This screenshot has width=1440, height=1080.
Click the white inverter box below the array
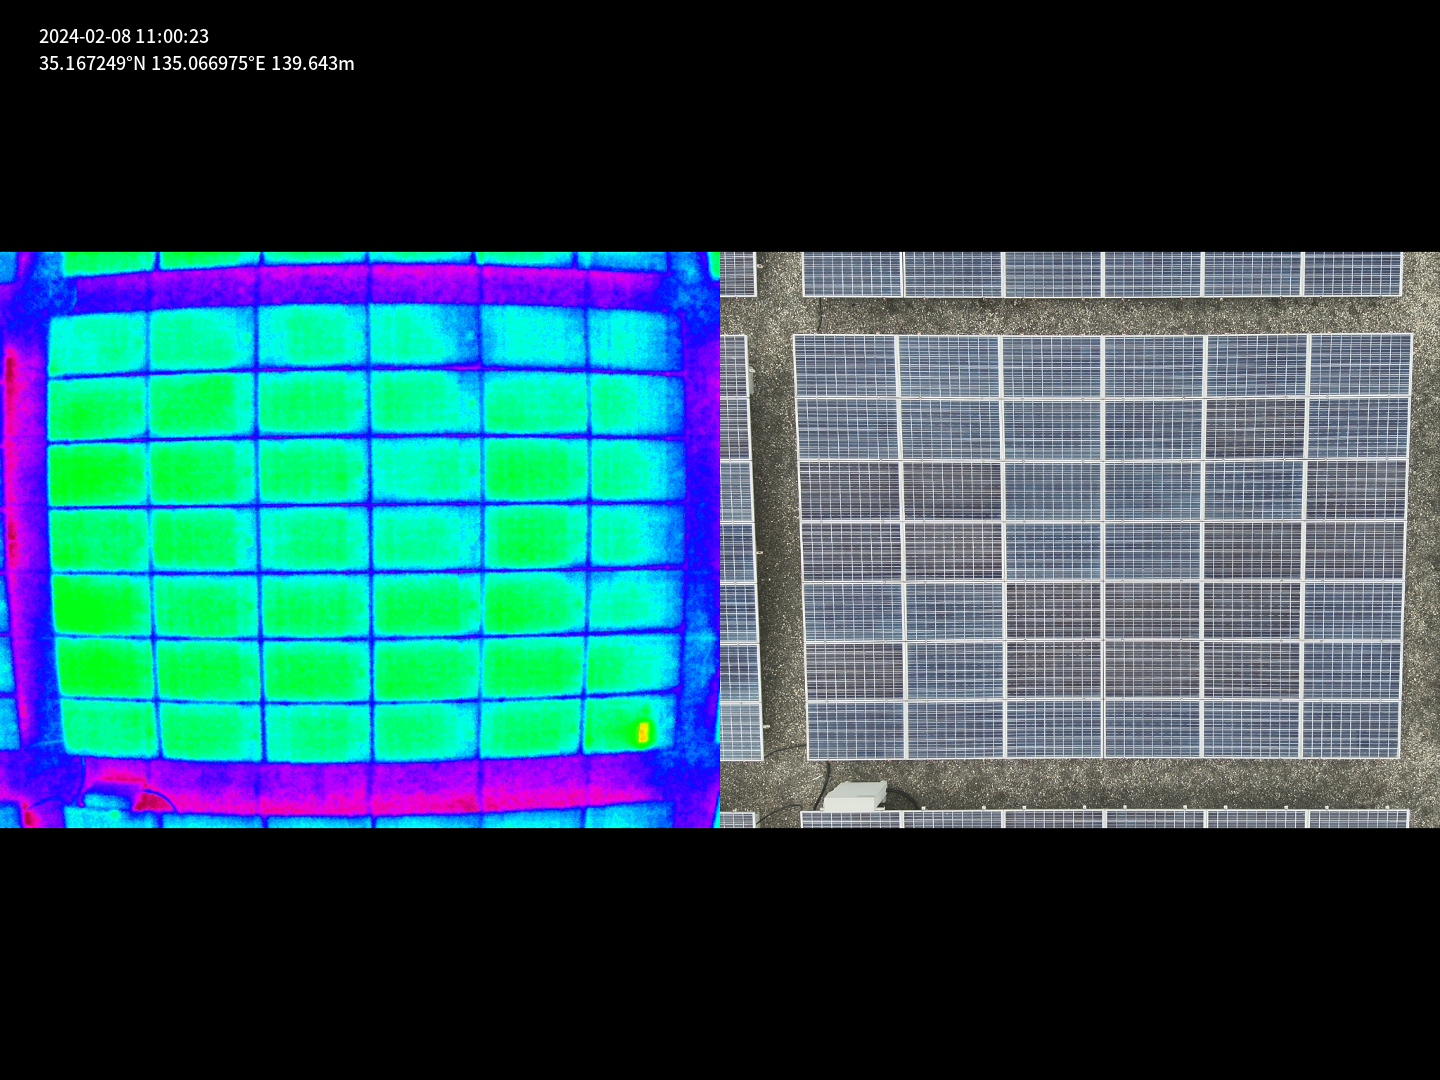(854, 796)
